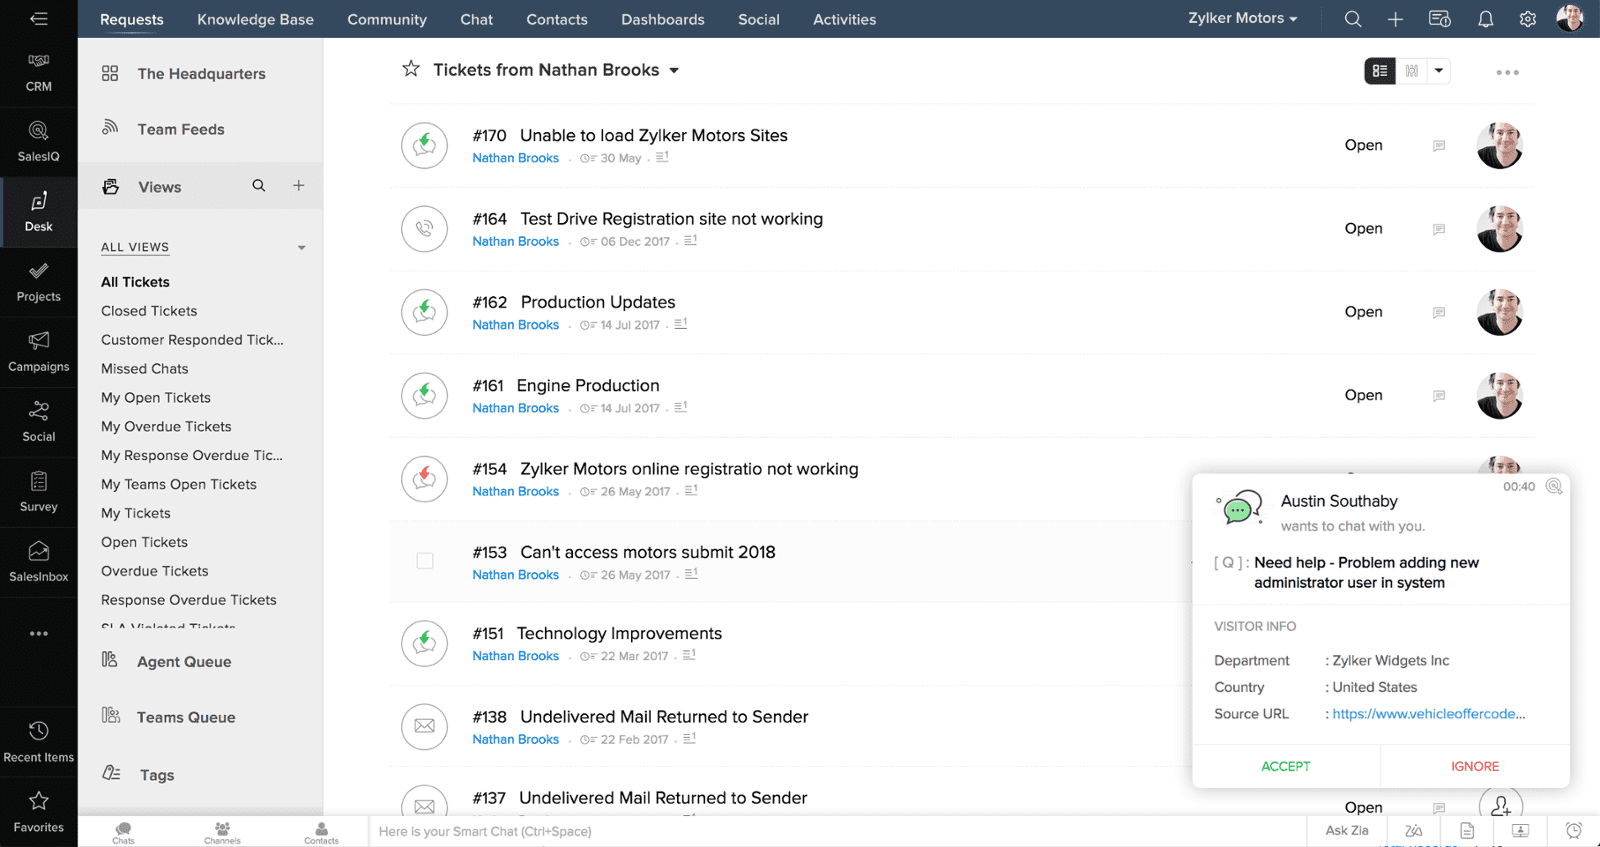The height and width of the screenshot is (847, 1600).
Task: Open the CRM app in sidebar
Action: pyautogui.click(x=38, y=73)
